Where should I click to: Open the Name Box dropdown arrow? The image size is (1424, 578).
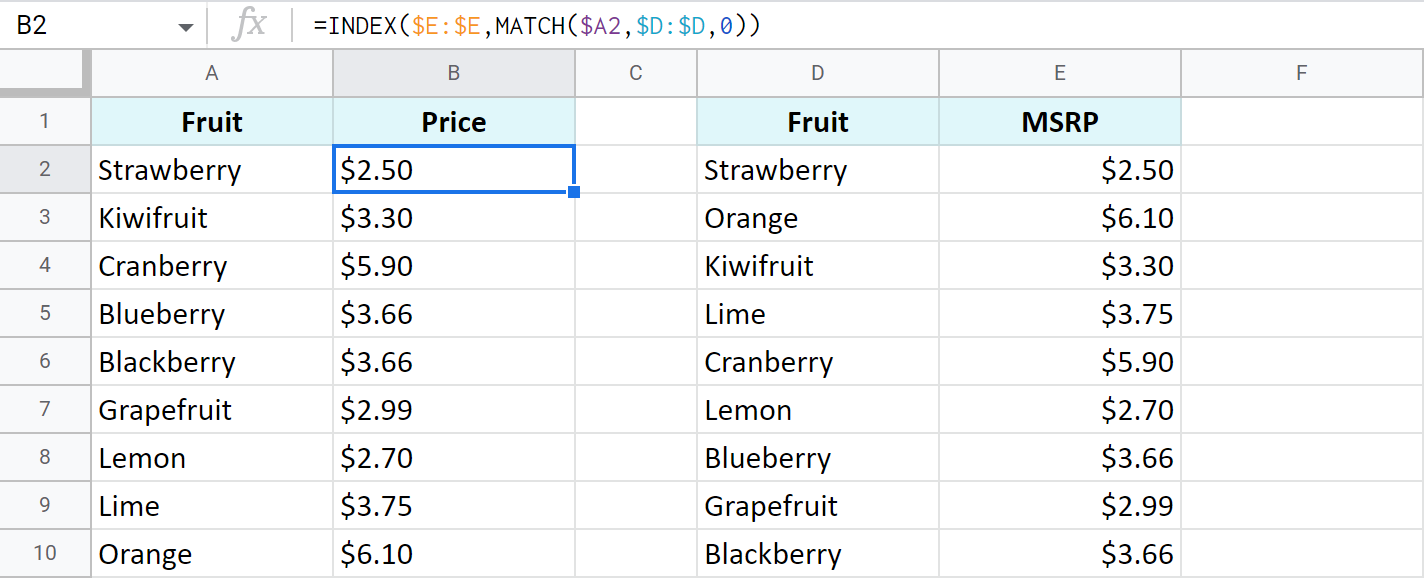coord(186,27)
